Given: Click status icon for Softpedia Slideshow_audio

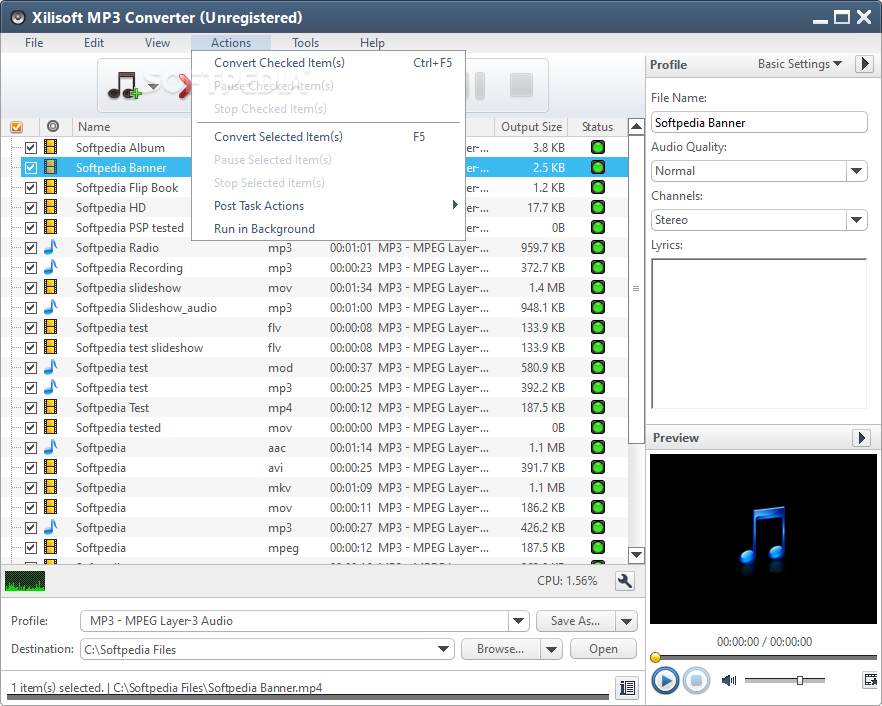Looking at the screenshot, I should [x=598, y=308].
